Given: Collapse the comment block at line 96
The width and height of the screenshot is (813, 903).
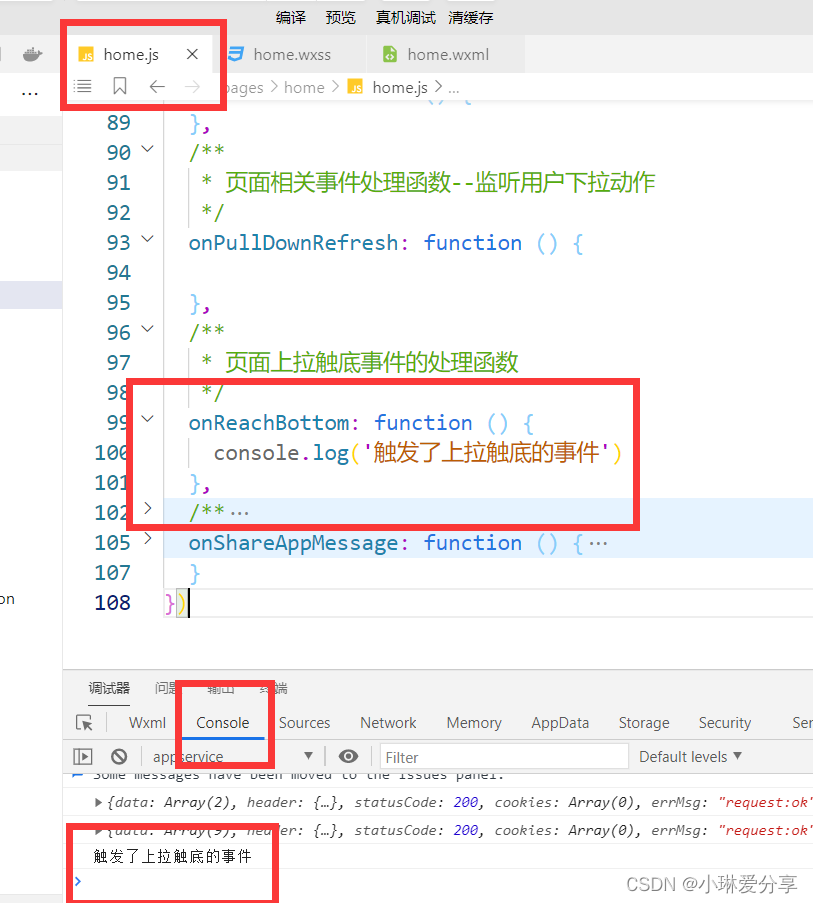Looking at the screenshot, I should coord(147,329).
